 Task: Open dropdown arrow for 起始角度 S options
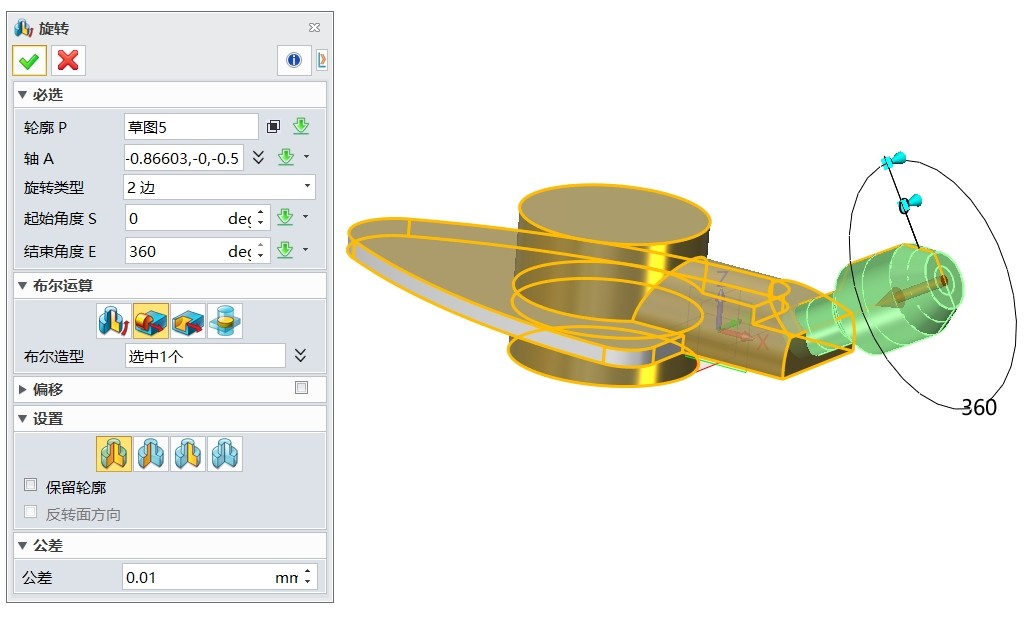[306, 216]
